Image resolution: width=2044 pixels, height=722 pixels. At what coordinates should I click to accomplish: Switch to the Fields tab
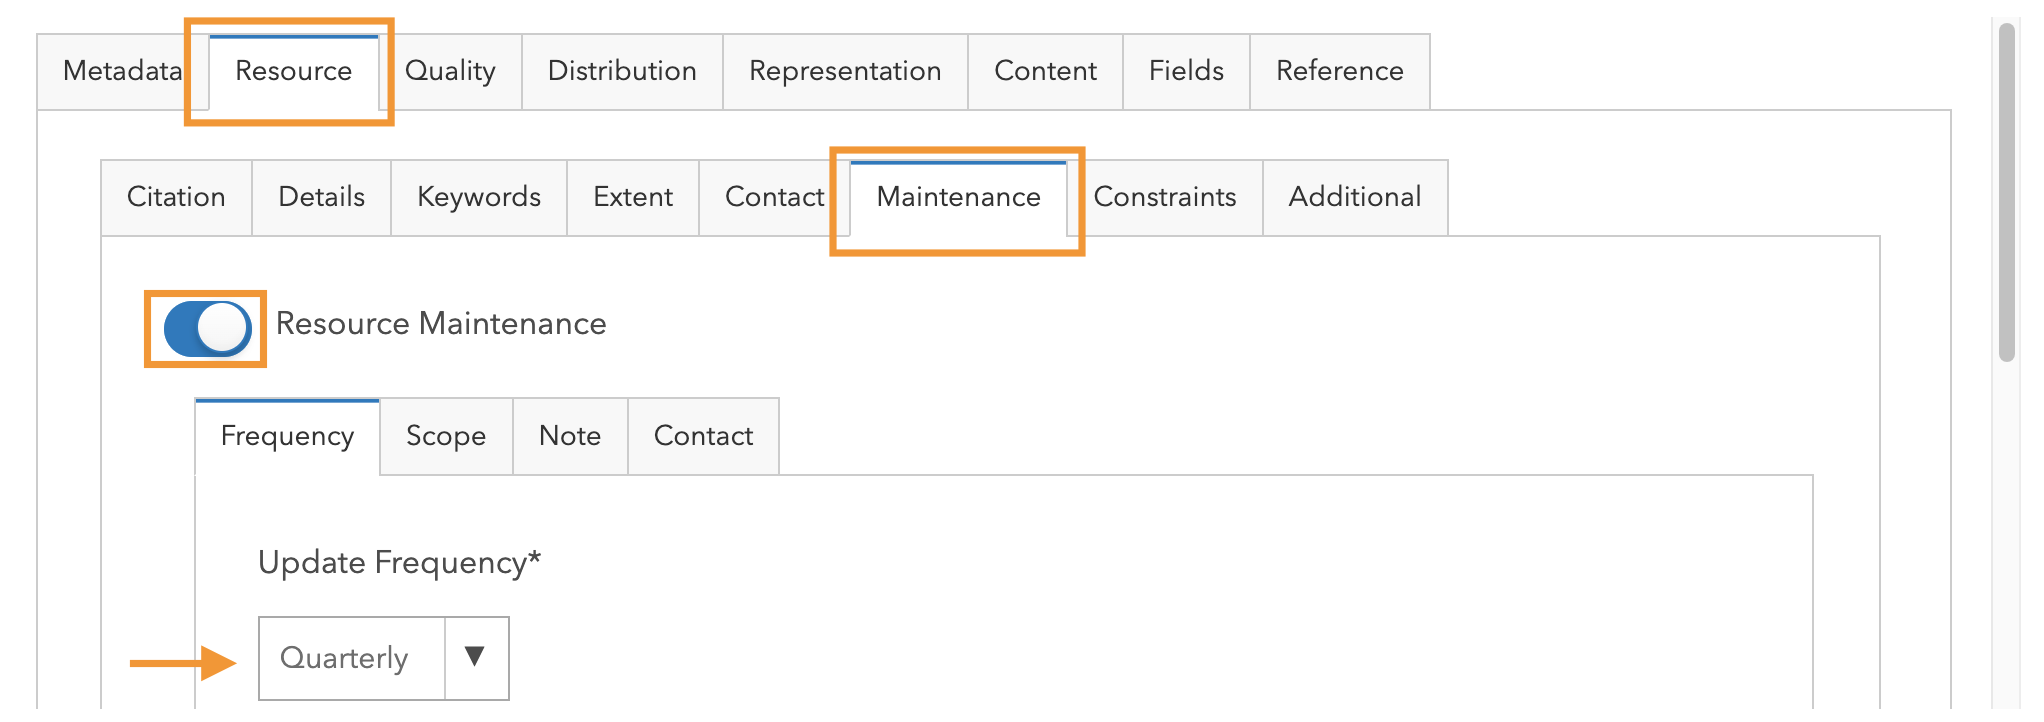(x=1185, y=71)
